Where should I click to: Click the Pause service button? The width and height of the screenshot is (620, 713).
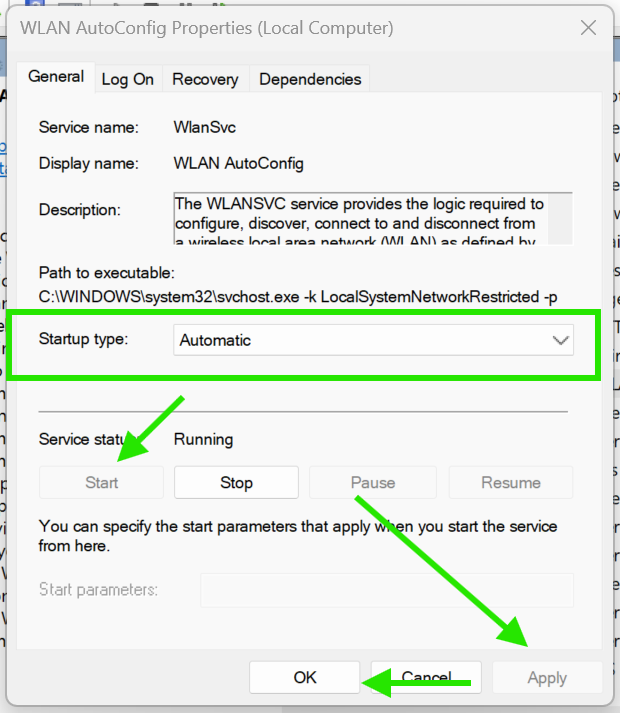373,482
